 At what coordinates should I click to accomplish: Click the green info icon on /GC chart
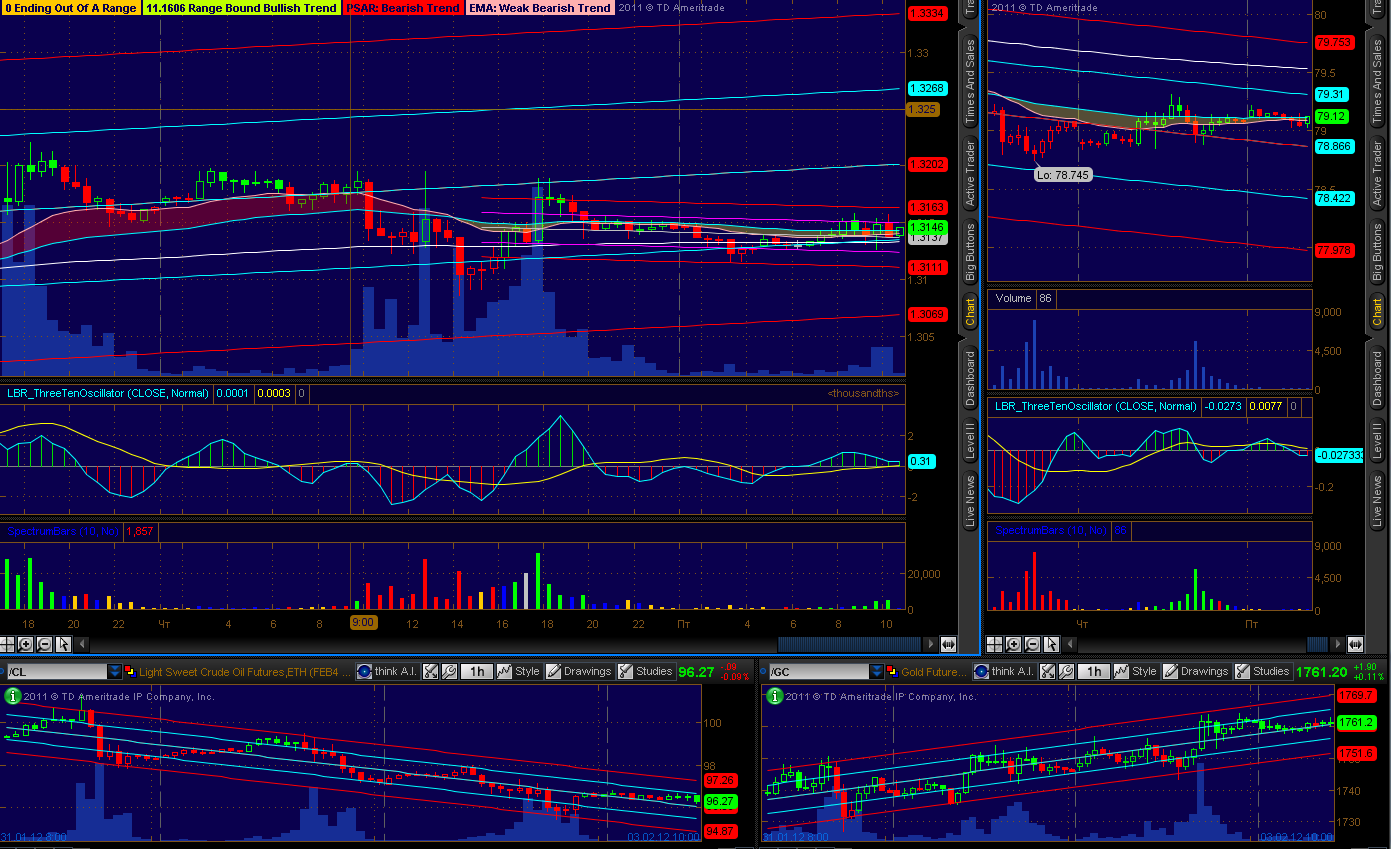[775, 696]
